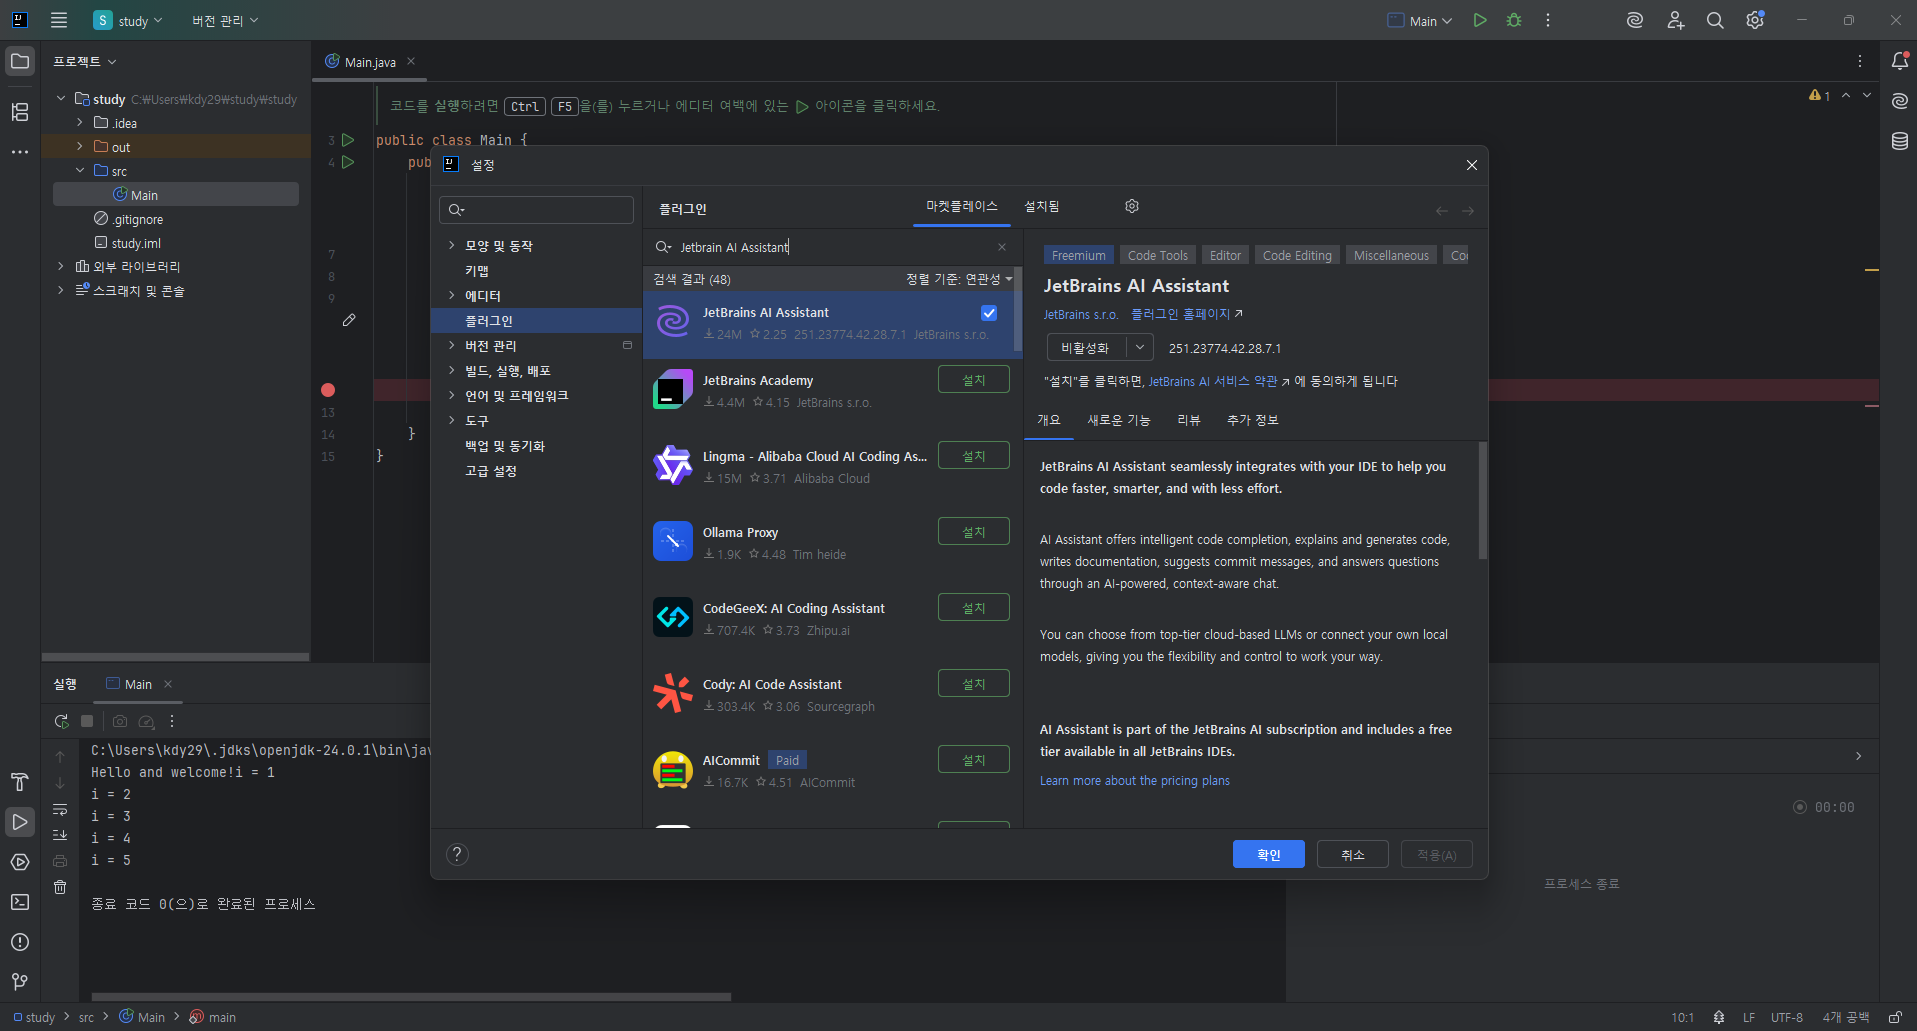Open the Git tool window
1917x1031 pixels.
tap(20, 982)
